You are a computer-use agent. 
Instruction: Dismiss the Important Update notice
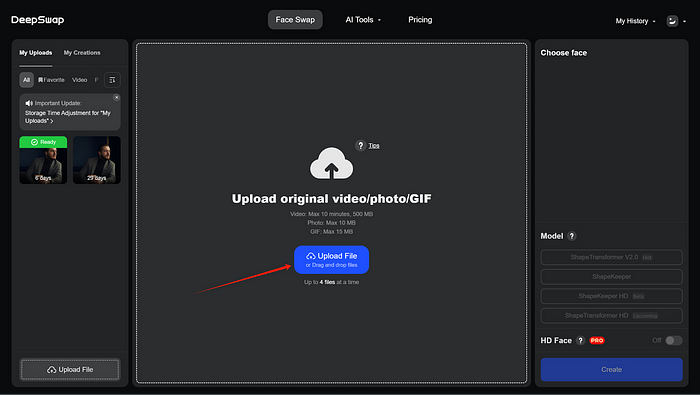click(x=117, y=97)
